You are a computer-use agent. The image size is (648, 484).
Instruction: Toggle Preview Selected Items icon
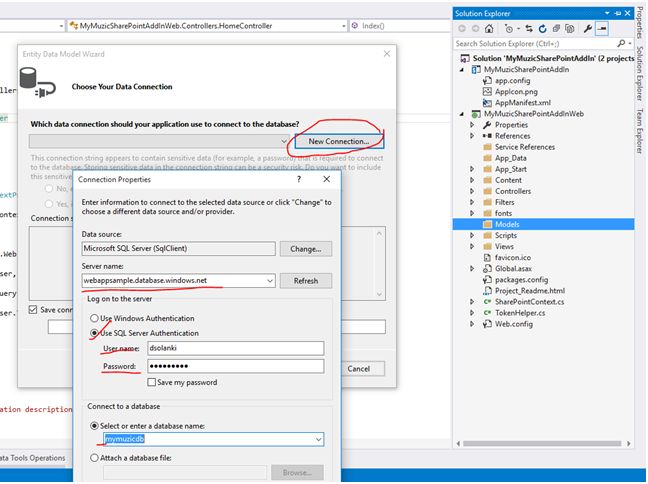tap(602, 29)
